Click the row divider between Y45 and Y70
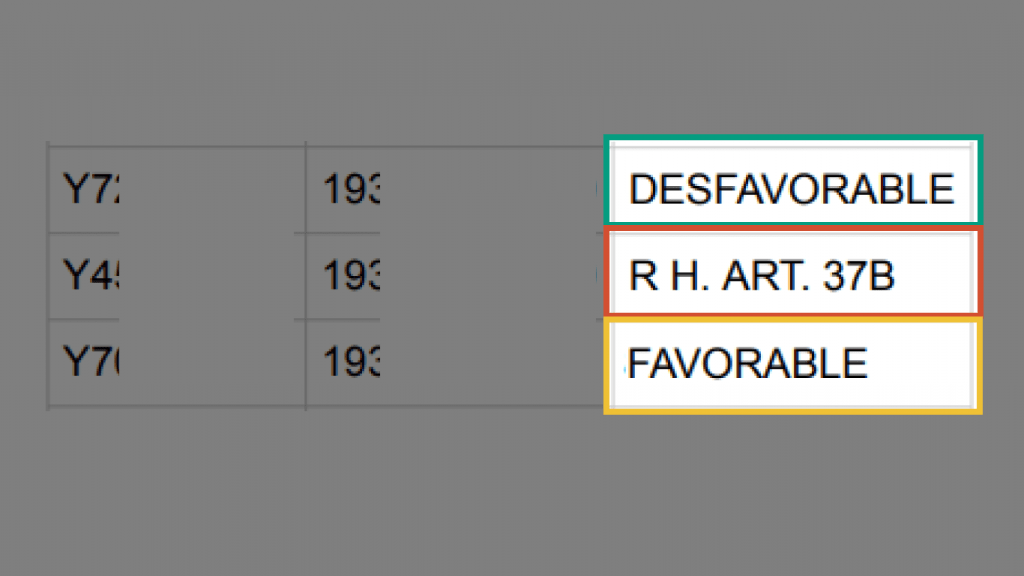 177,319
